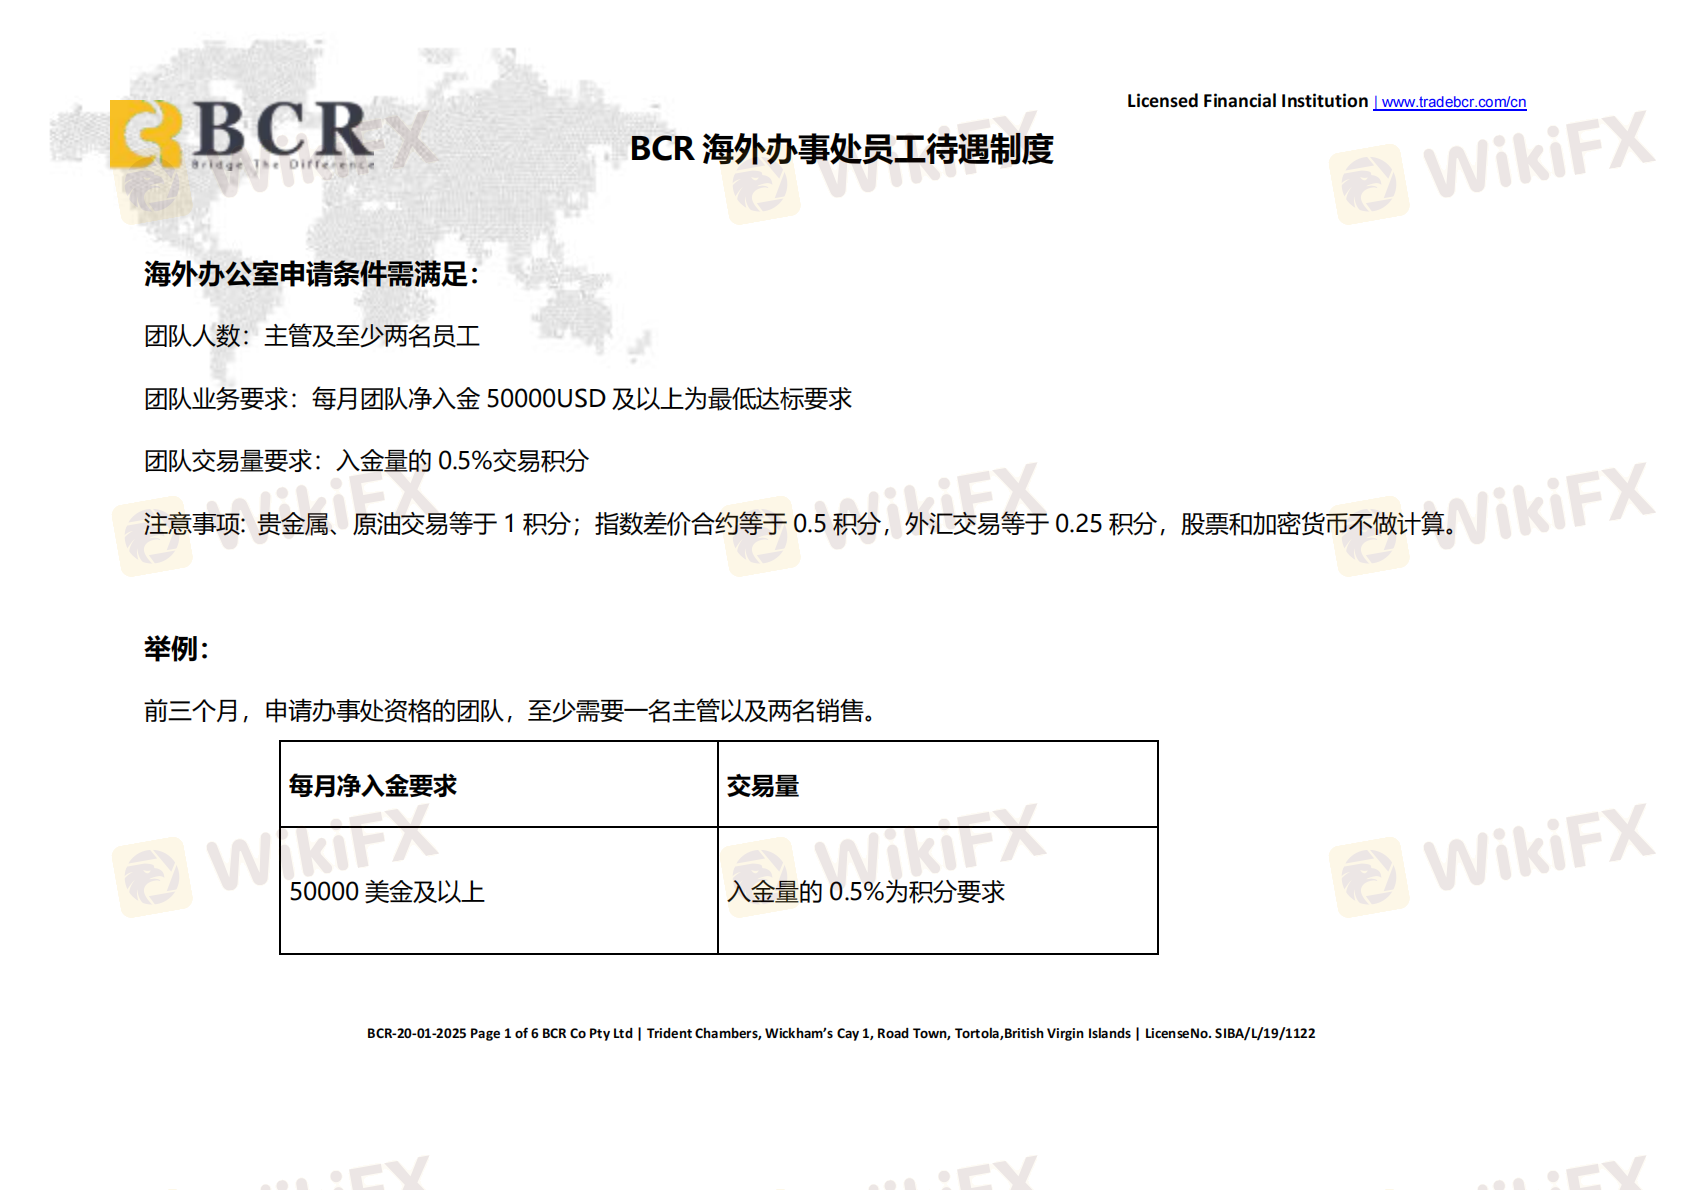The width and height of the screenshot is (1683, 1190).
Task: Click the line about 50000USD 净入金
Action: point(498,399)
